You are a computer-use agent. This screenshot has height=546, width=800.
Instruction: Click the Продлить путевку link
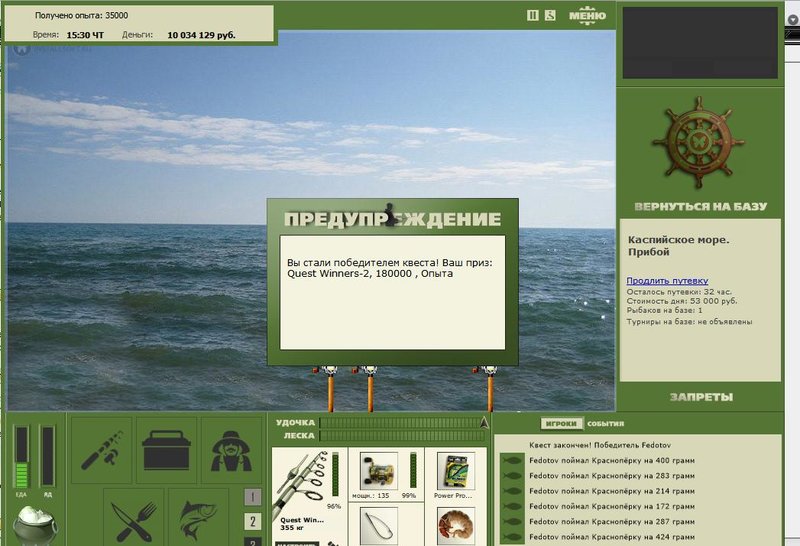click(667, 281)
